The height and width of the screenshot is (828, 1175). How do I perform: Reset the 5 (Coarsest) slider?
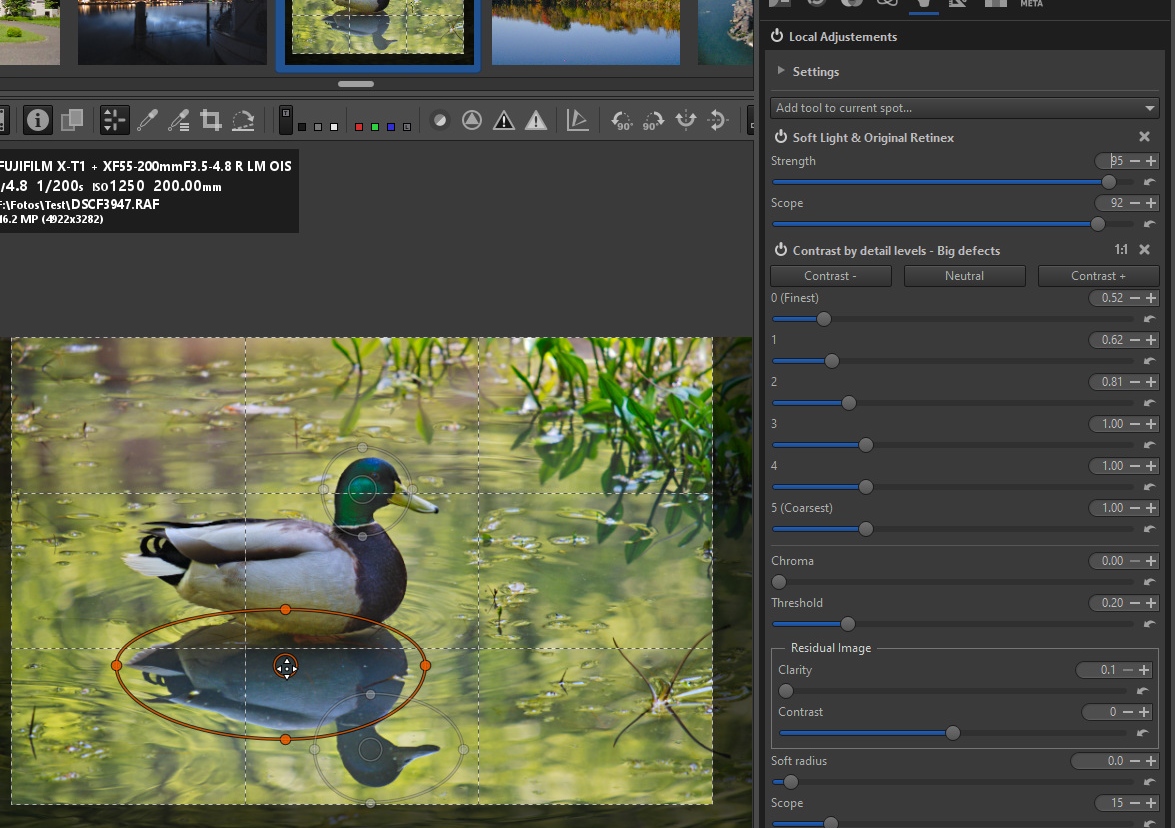tap(1150, 529)
